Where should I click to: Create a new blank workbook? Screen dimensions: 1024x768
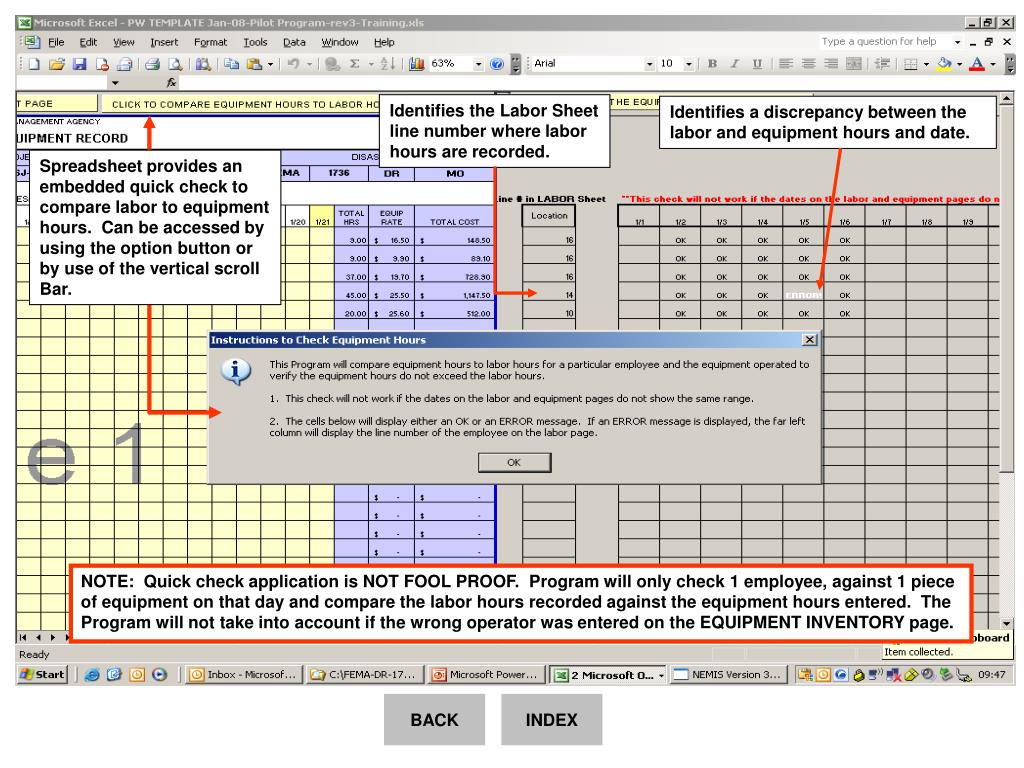pyautogui.click(x=34, y=64)
